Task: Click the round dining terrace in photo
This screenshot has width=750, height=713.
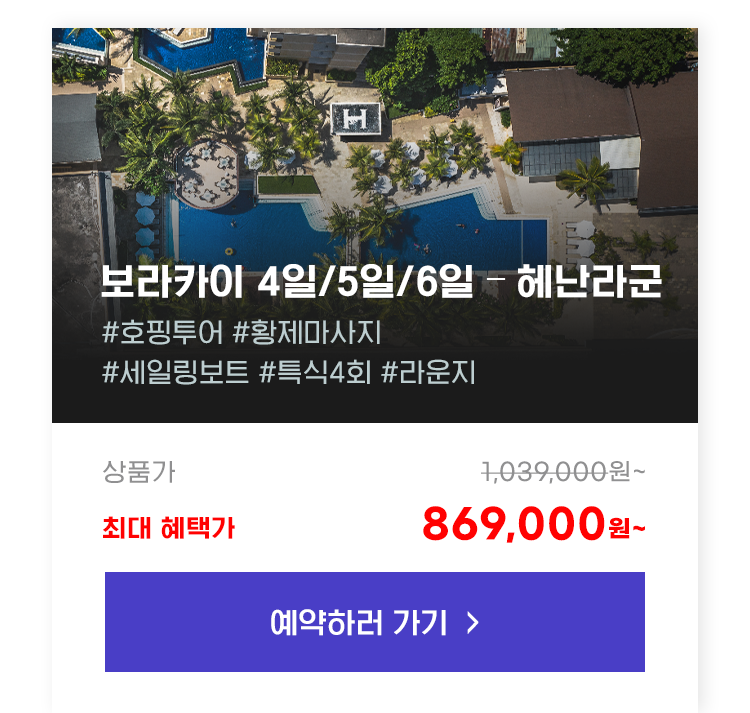Action: [x=207, y=176]
